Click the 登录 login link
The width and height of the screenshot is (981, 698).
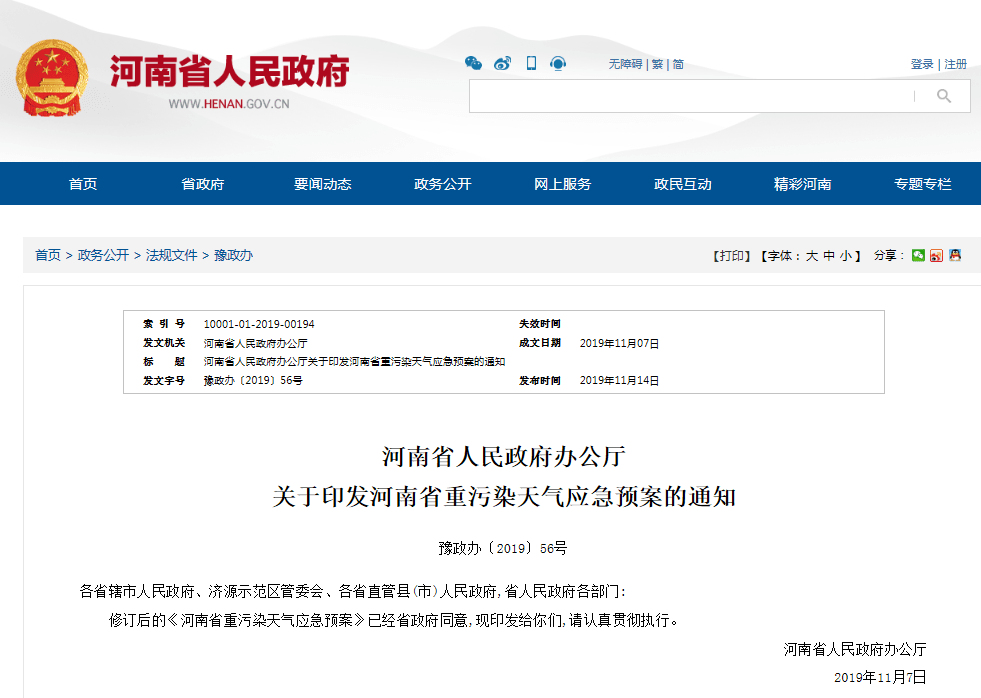[922, 64]
